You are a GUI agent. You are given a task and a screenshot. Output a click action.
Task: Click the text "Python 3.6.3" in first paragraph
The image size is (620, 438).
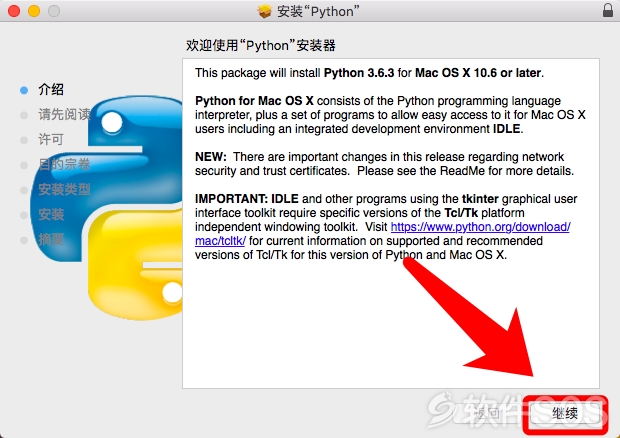pos(359,73)
